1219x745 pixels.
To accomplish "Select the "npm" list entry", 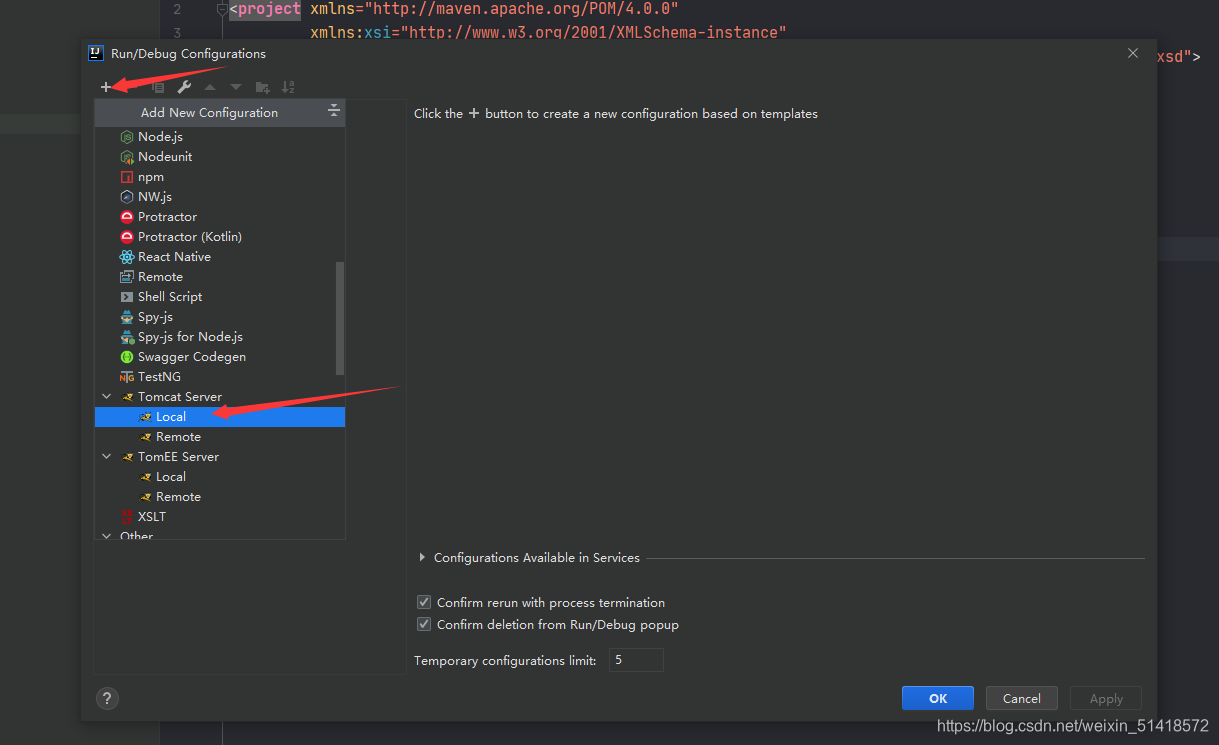I will [x=220, y=177].
